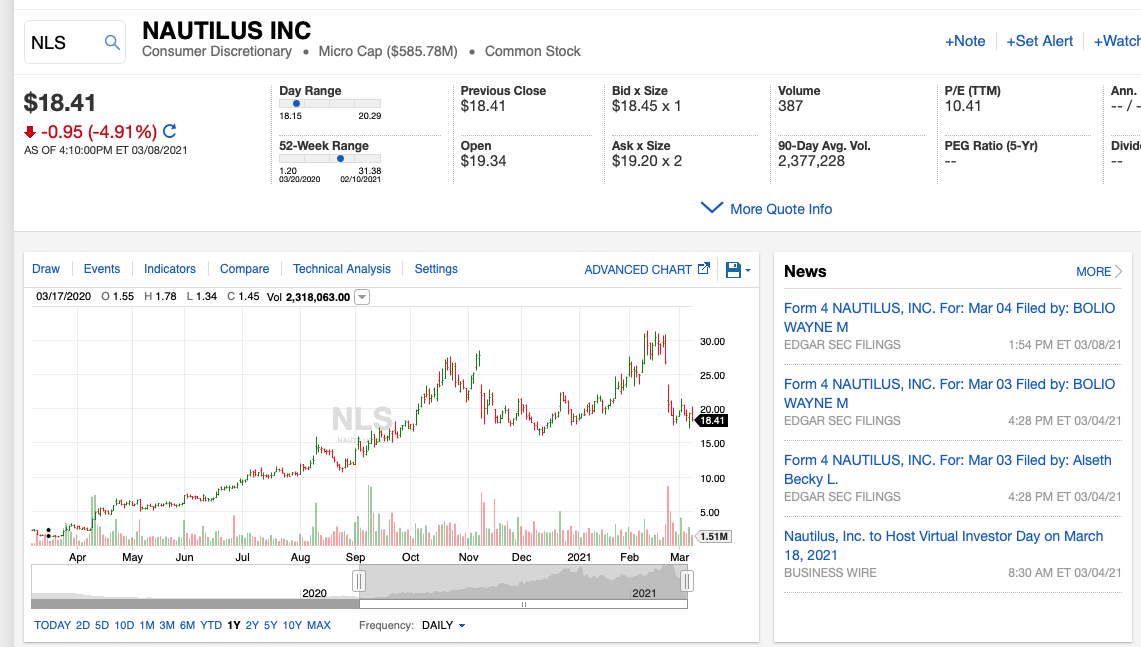Click the Ask x Size value $19.20 x 2
Viewport: 1141px width, 647px height.
647,161
